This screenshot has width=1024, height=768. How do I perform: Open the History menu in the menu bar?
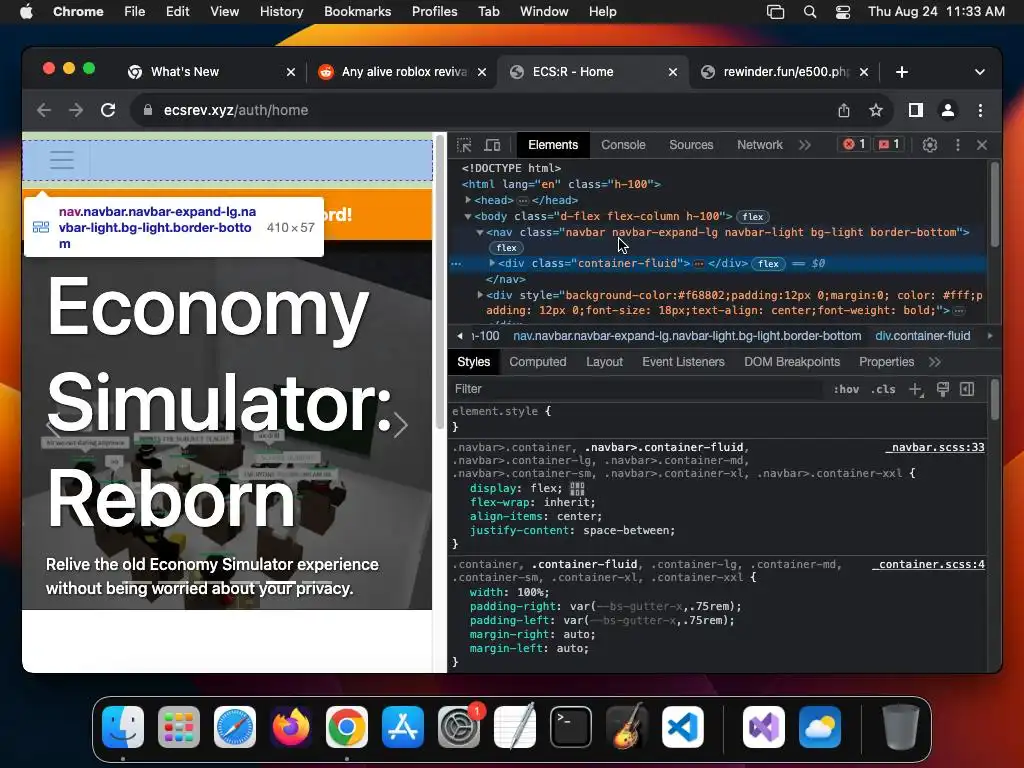tap(281, 12)
